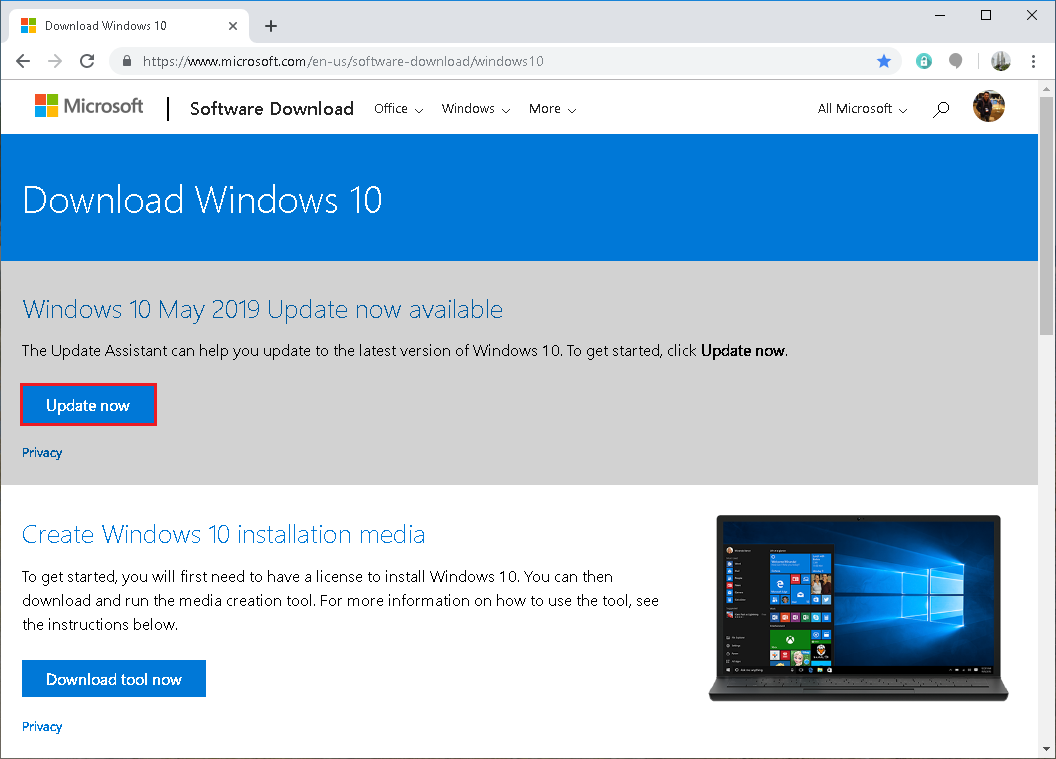Click the Software Download heading link
Viewport: 1056px width, 759px height.
point(271,109)
